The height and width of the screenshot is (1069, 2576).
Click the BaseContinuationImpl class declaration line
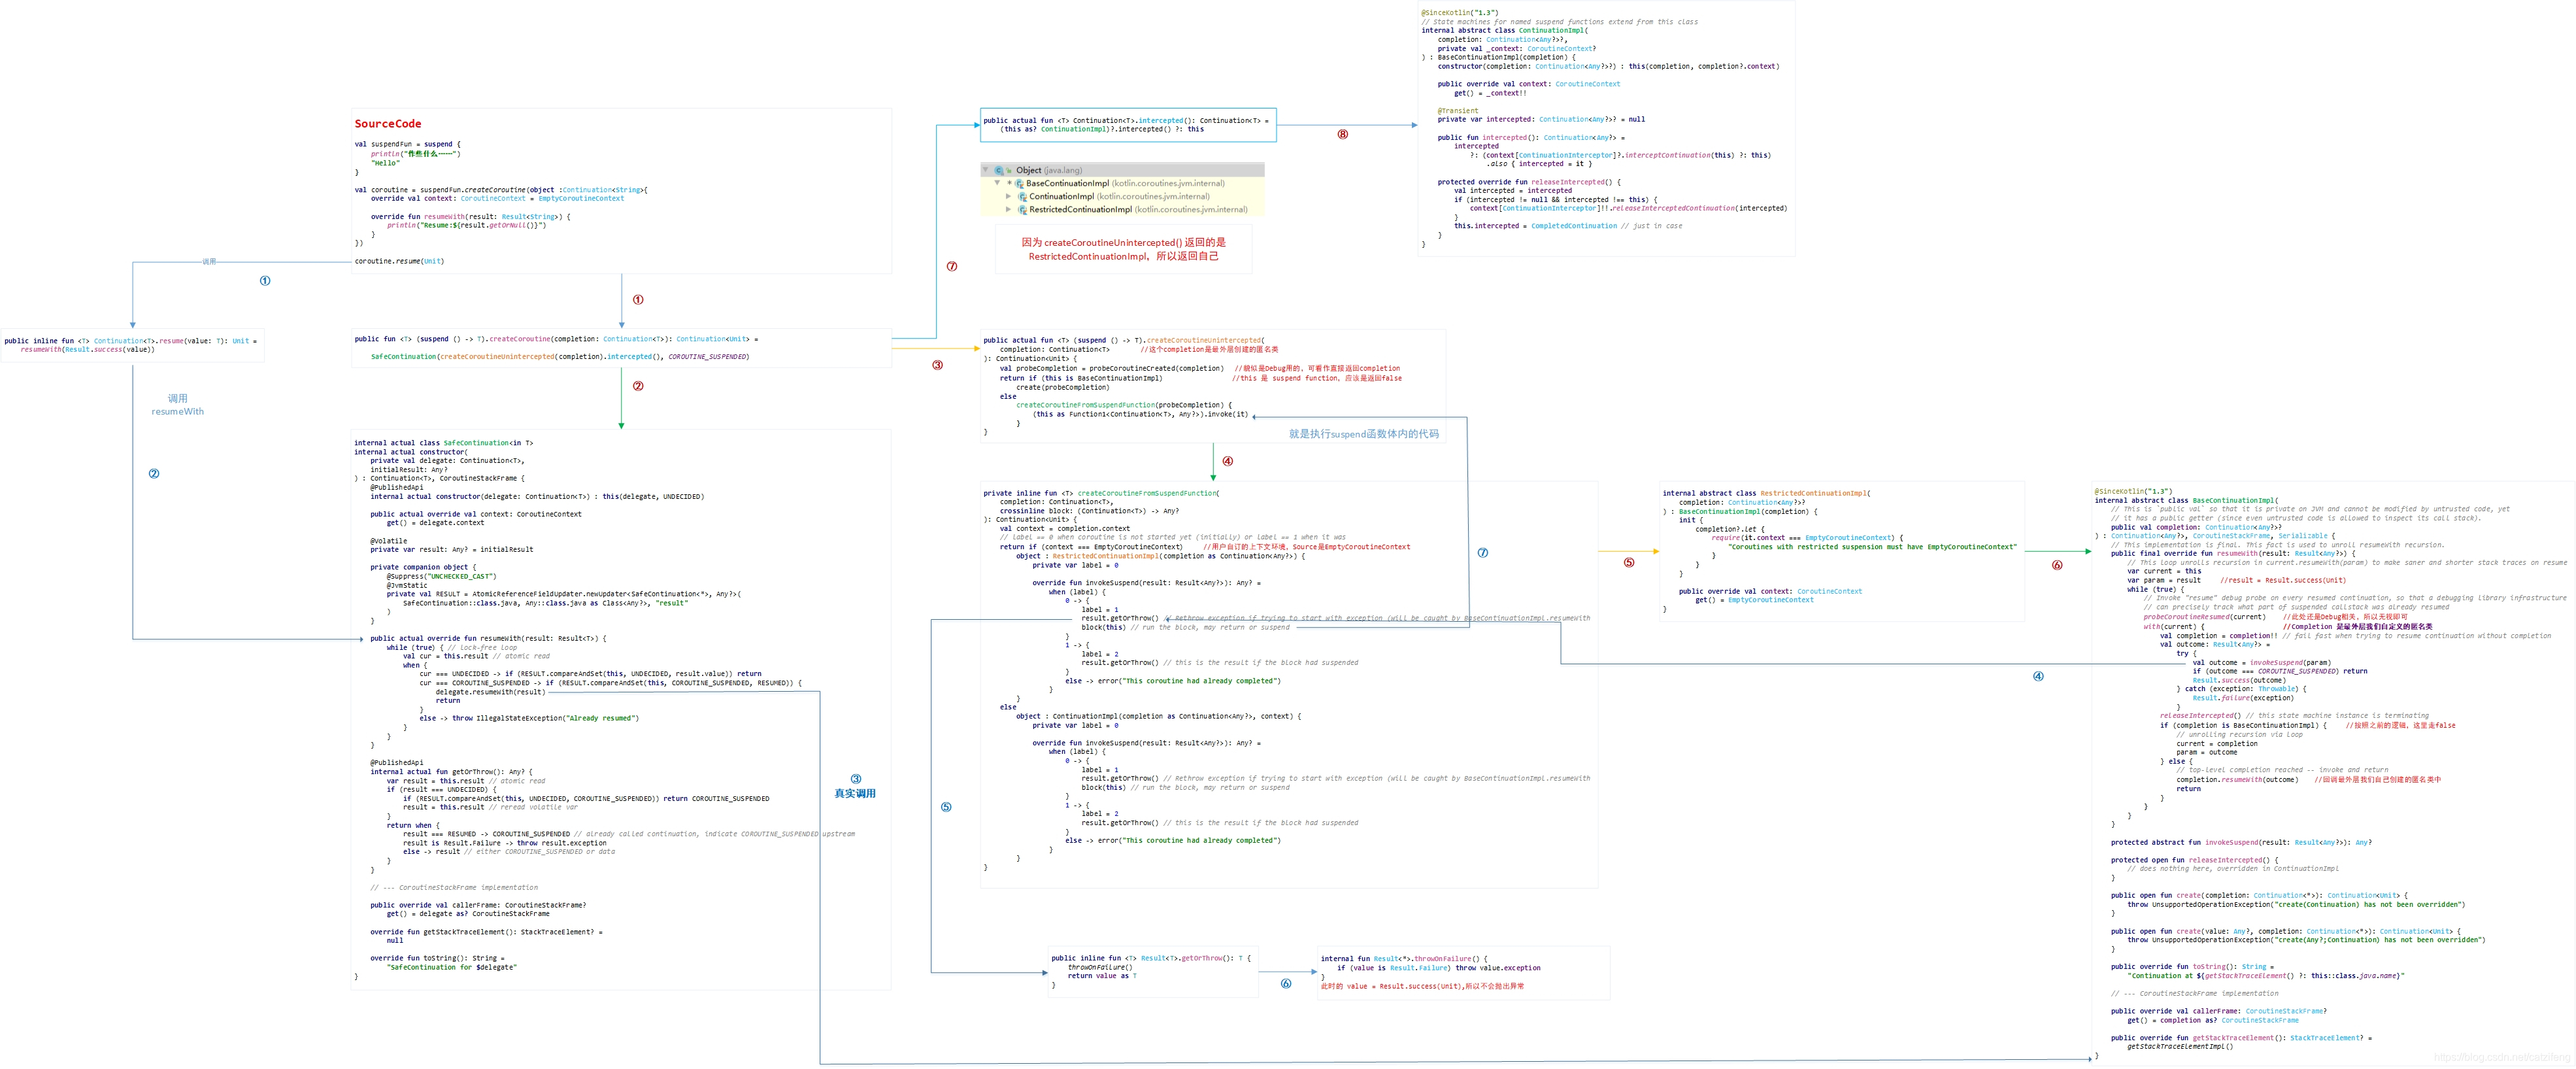coord(2186,500)
